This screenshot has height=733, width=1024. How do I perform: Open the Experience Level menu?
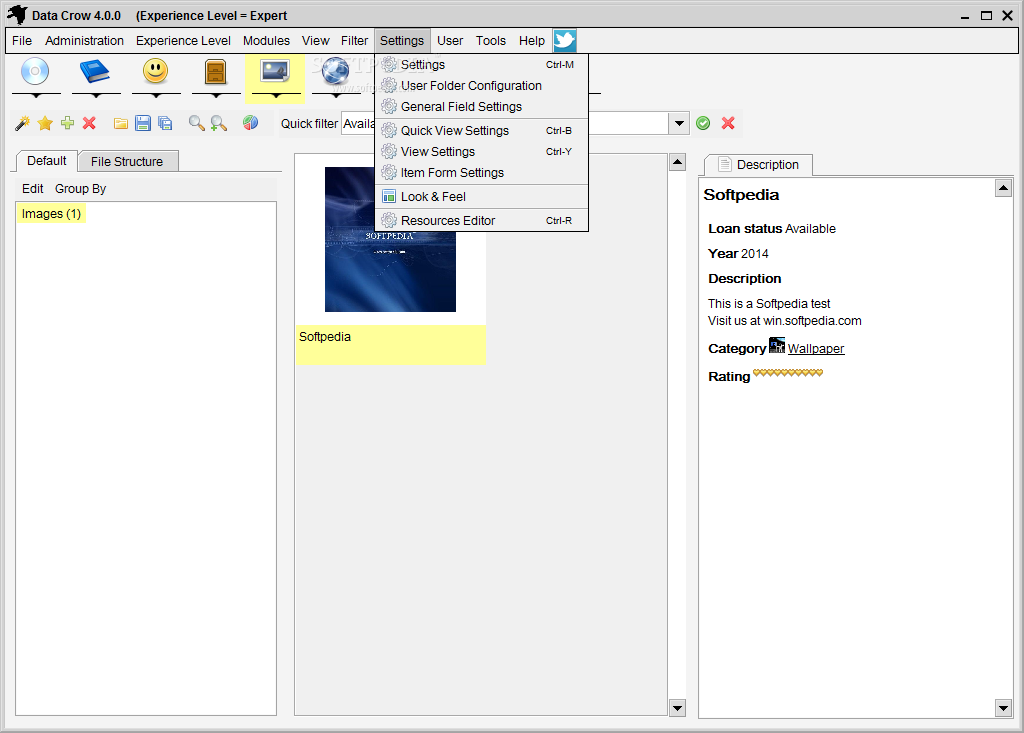(x=183, y=41)
